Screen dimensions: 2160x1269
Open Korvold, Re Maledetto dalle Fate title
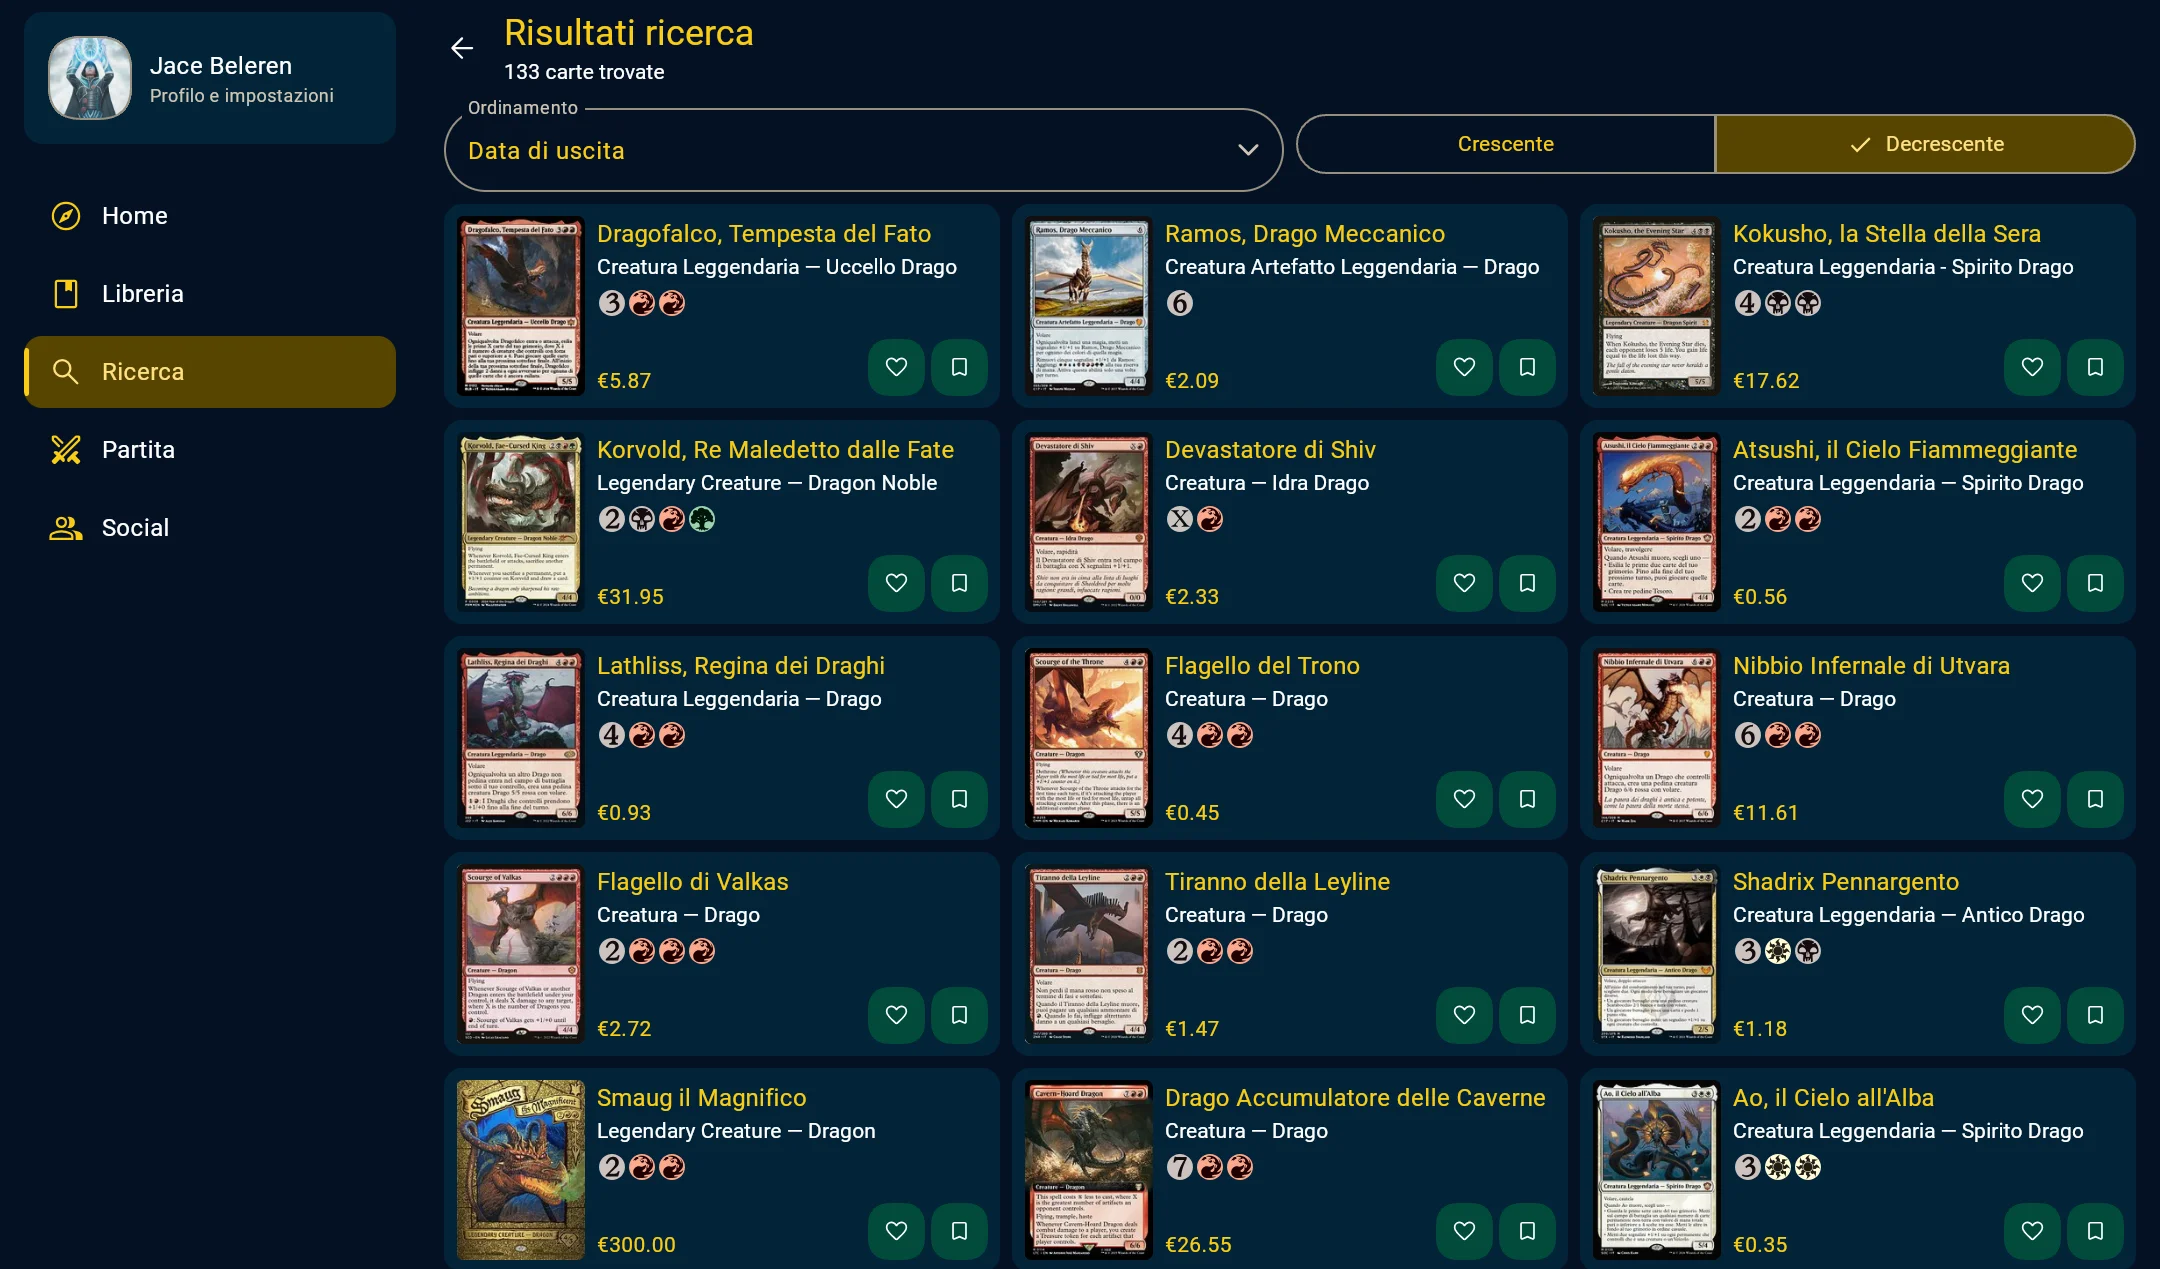(775, 450)
